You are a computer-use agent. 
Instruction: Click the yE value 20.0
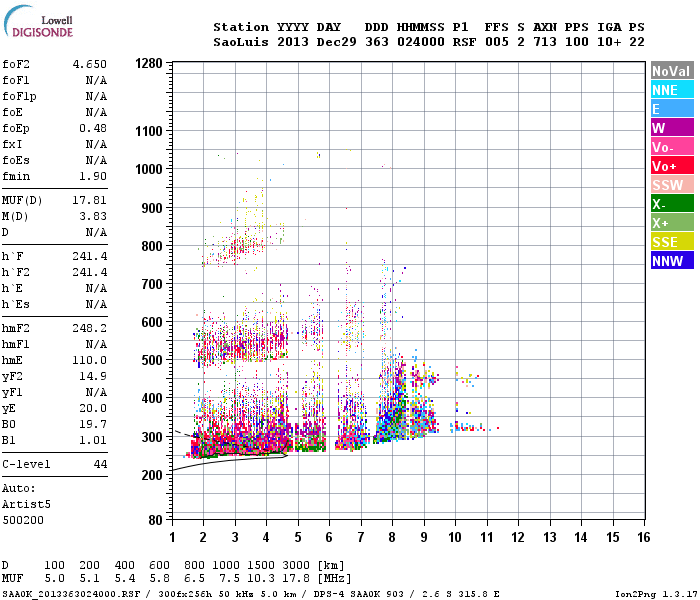93,408
